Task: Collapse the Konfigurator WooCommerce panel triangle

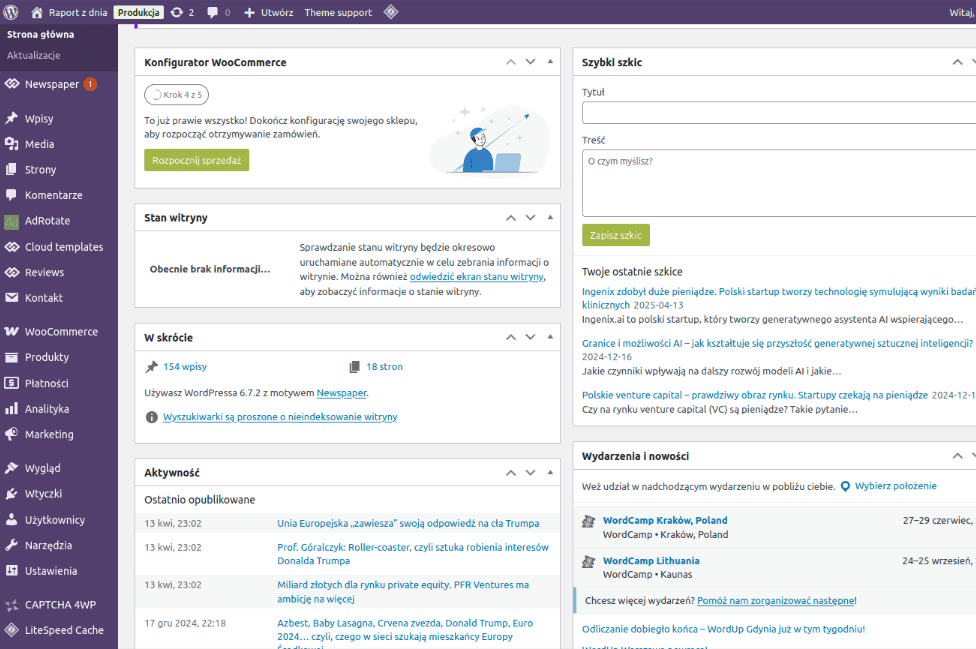Action: 550,62
